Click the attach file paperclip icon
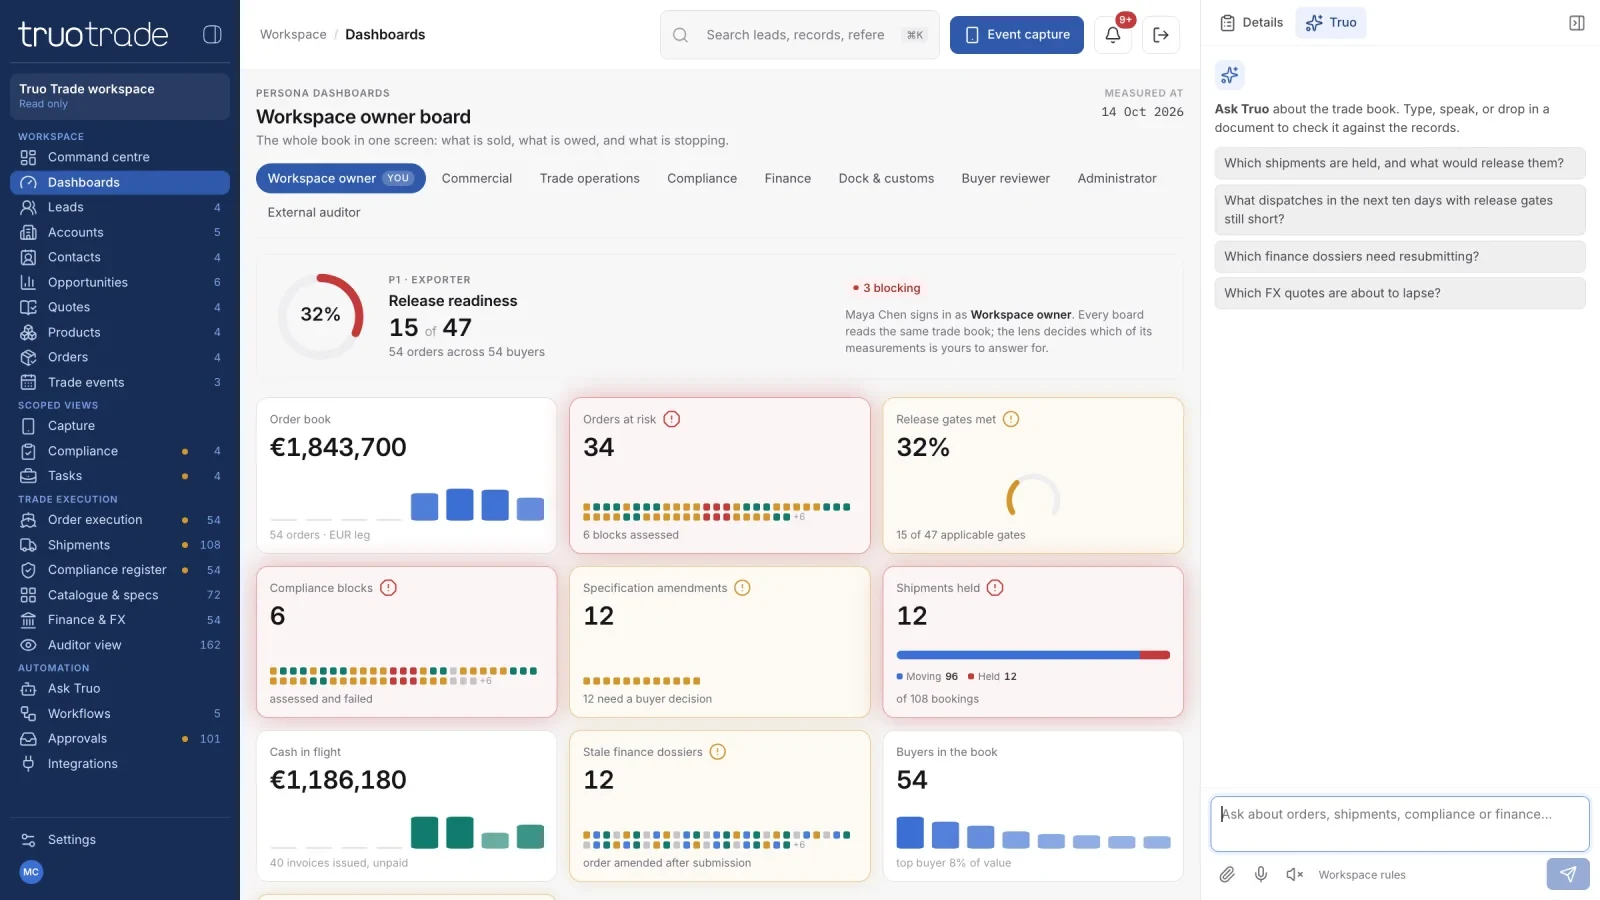 point(1227,874)
